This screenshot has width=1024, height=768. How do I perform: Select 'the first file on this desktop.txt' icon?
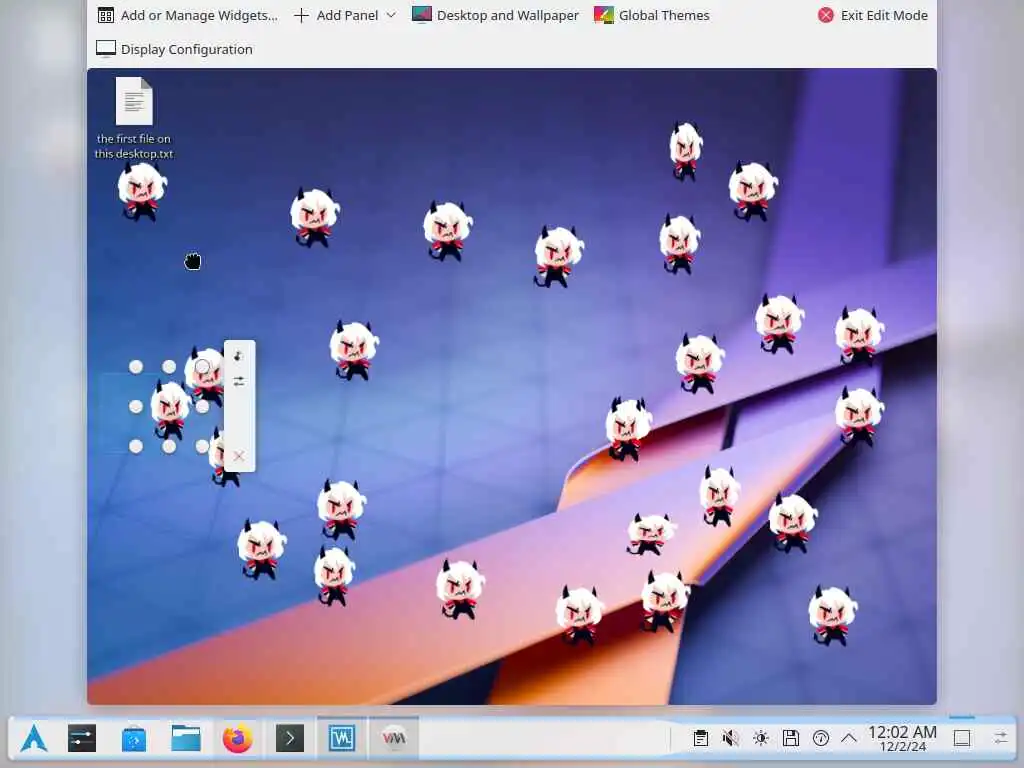click(x=134, y=118)
